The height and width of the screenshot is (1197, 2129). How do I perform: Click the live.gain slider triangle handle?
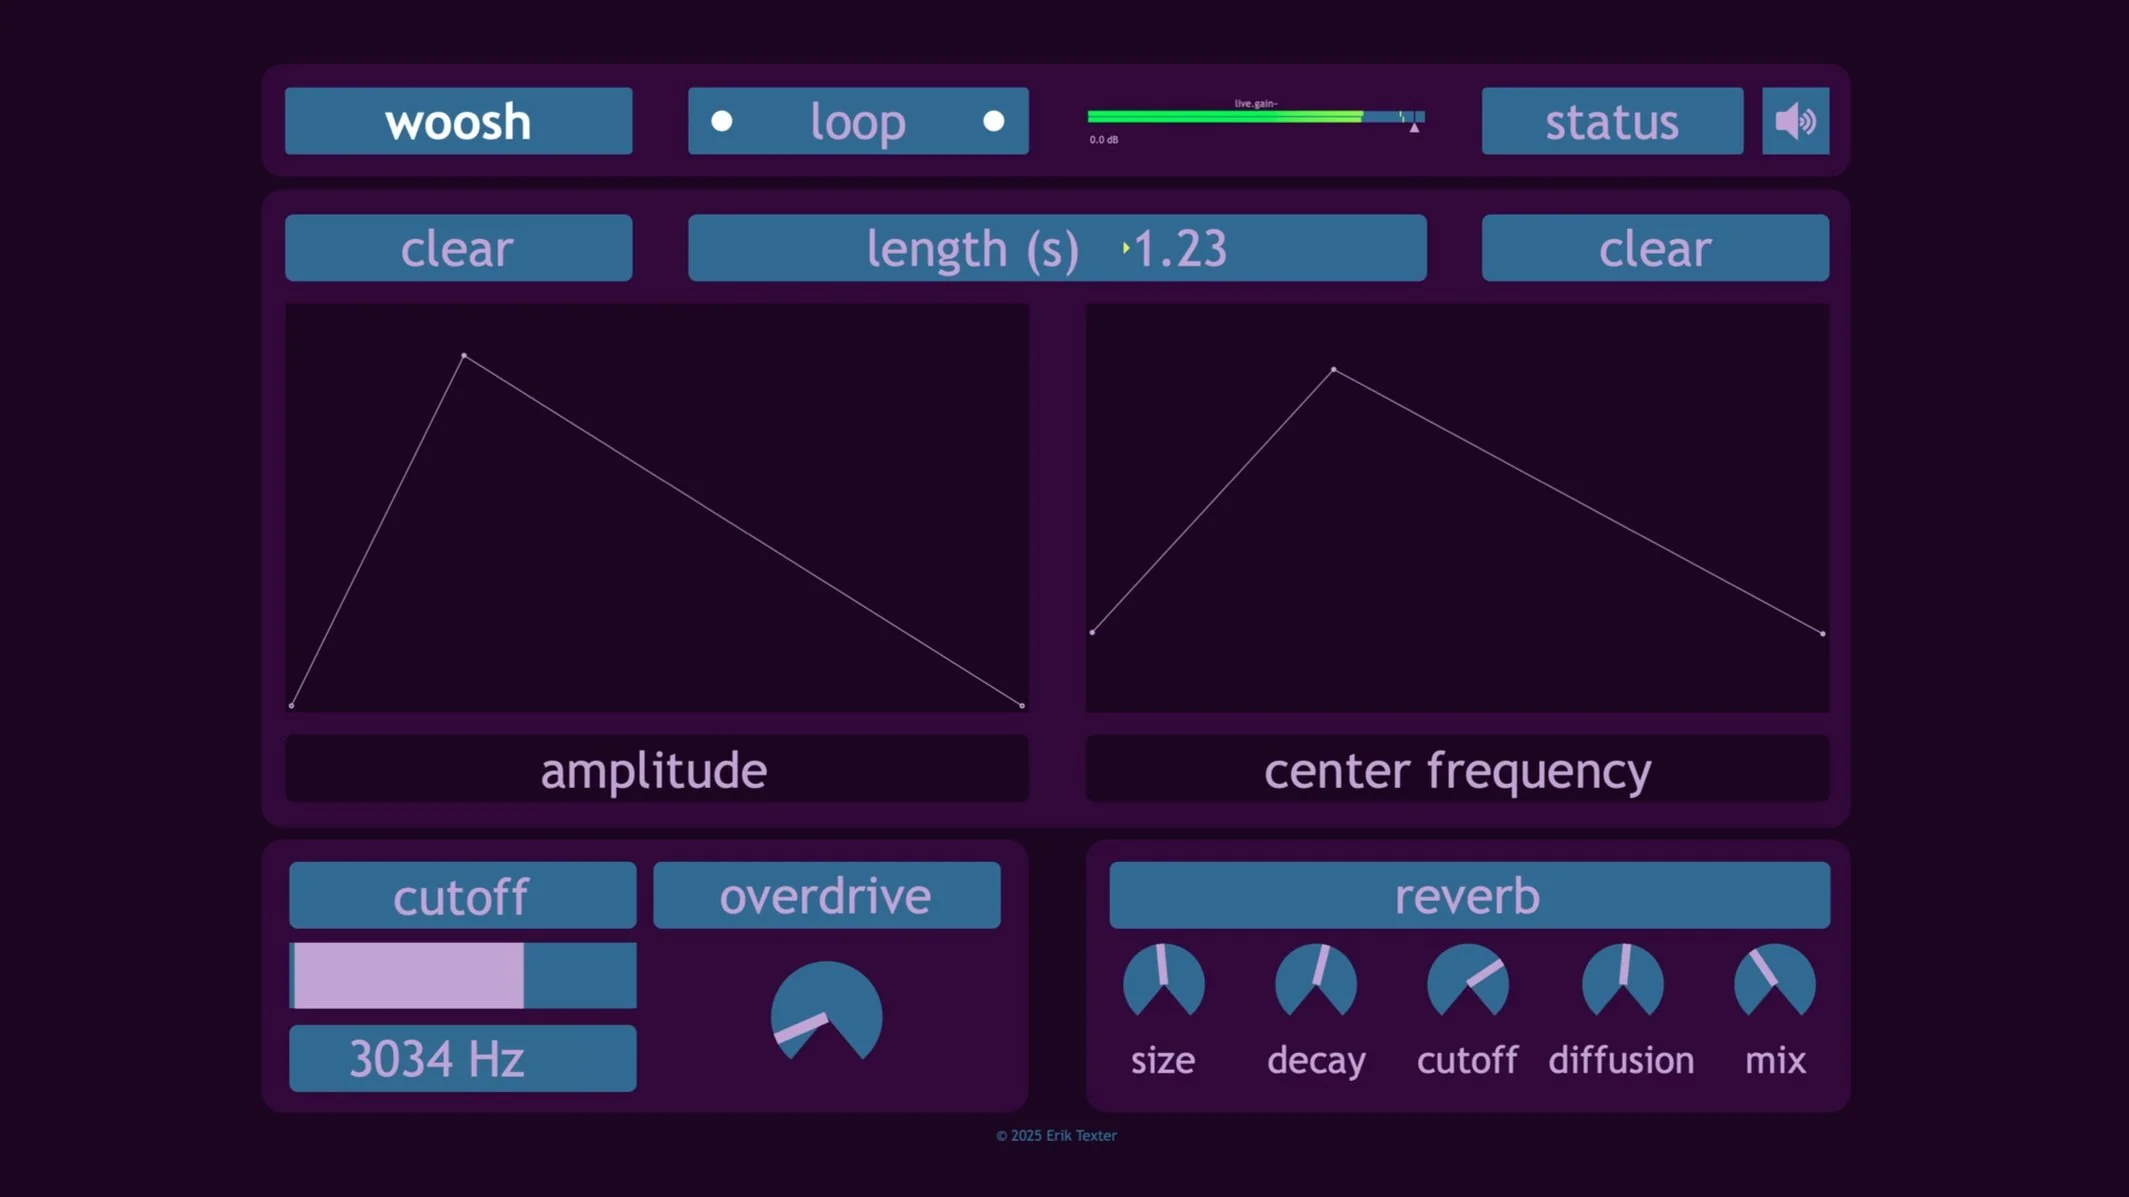click(x=1414, y=127)
